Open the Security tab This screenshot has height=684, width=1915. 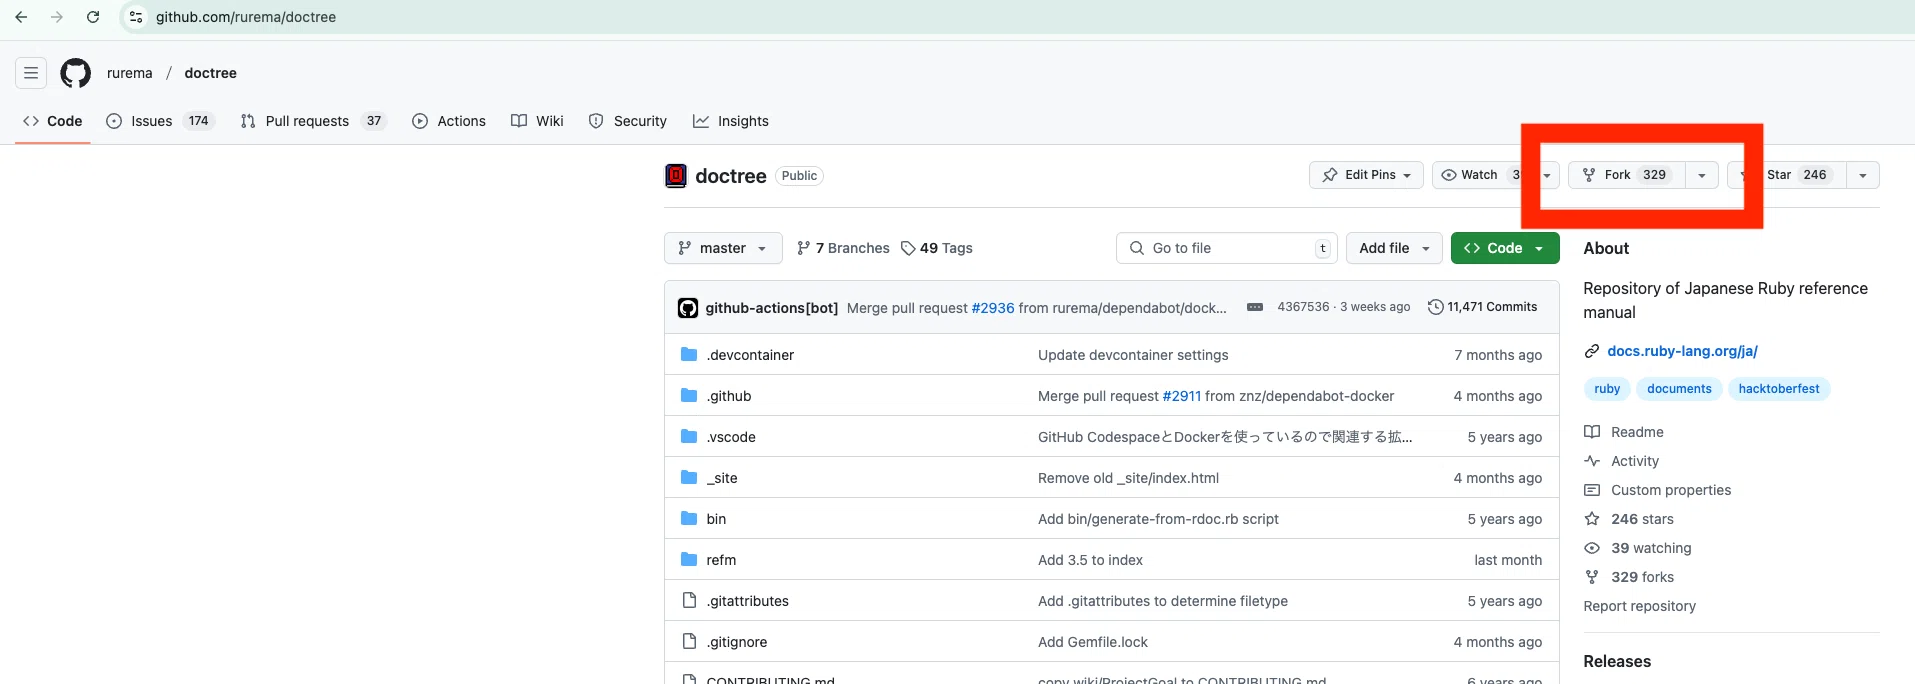coord(628,121)
